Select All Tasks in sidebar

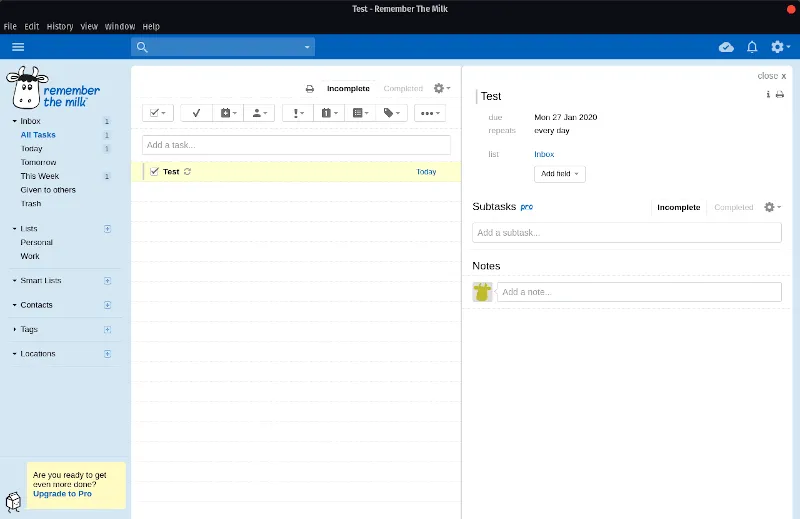[x=38, y=135]
